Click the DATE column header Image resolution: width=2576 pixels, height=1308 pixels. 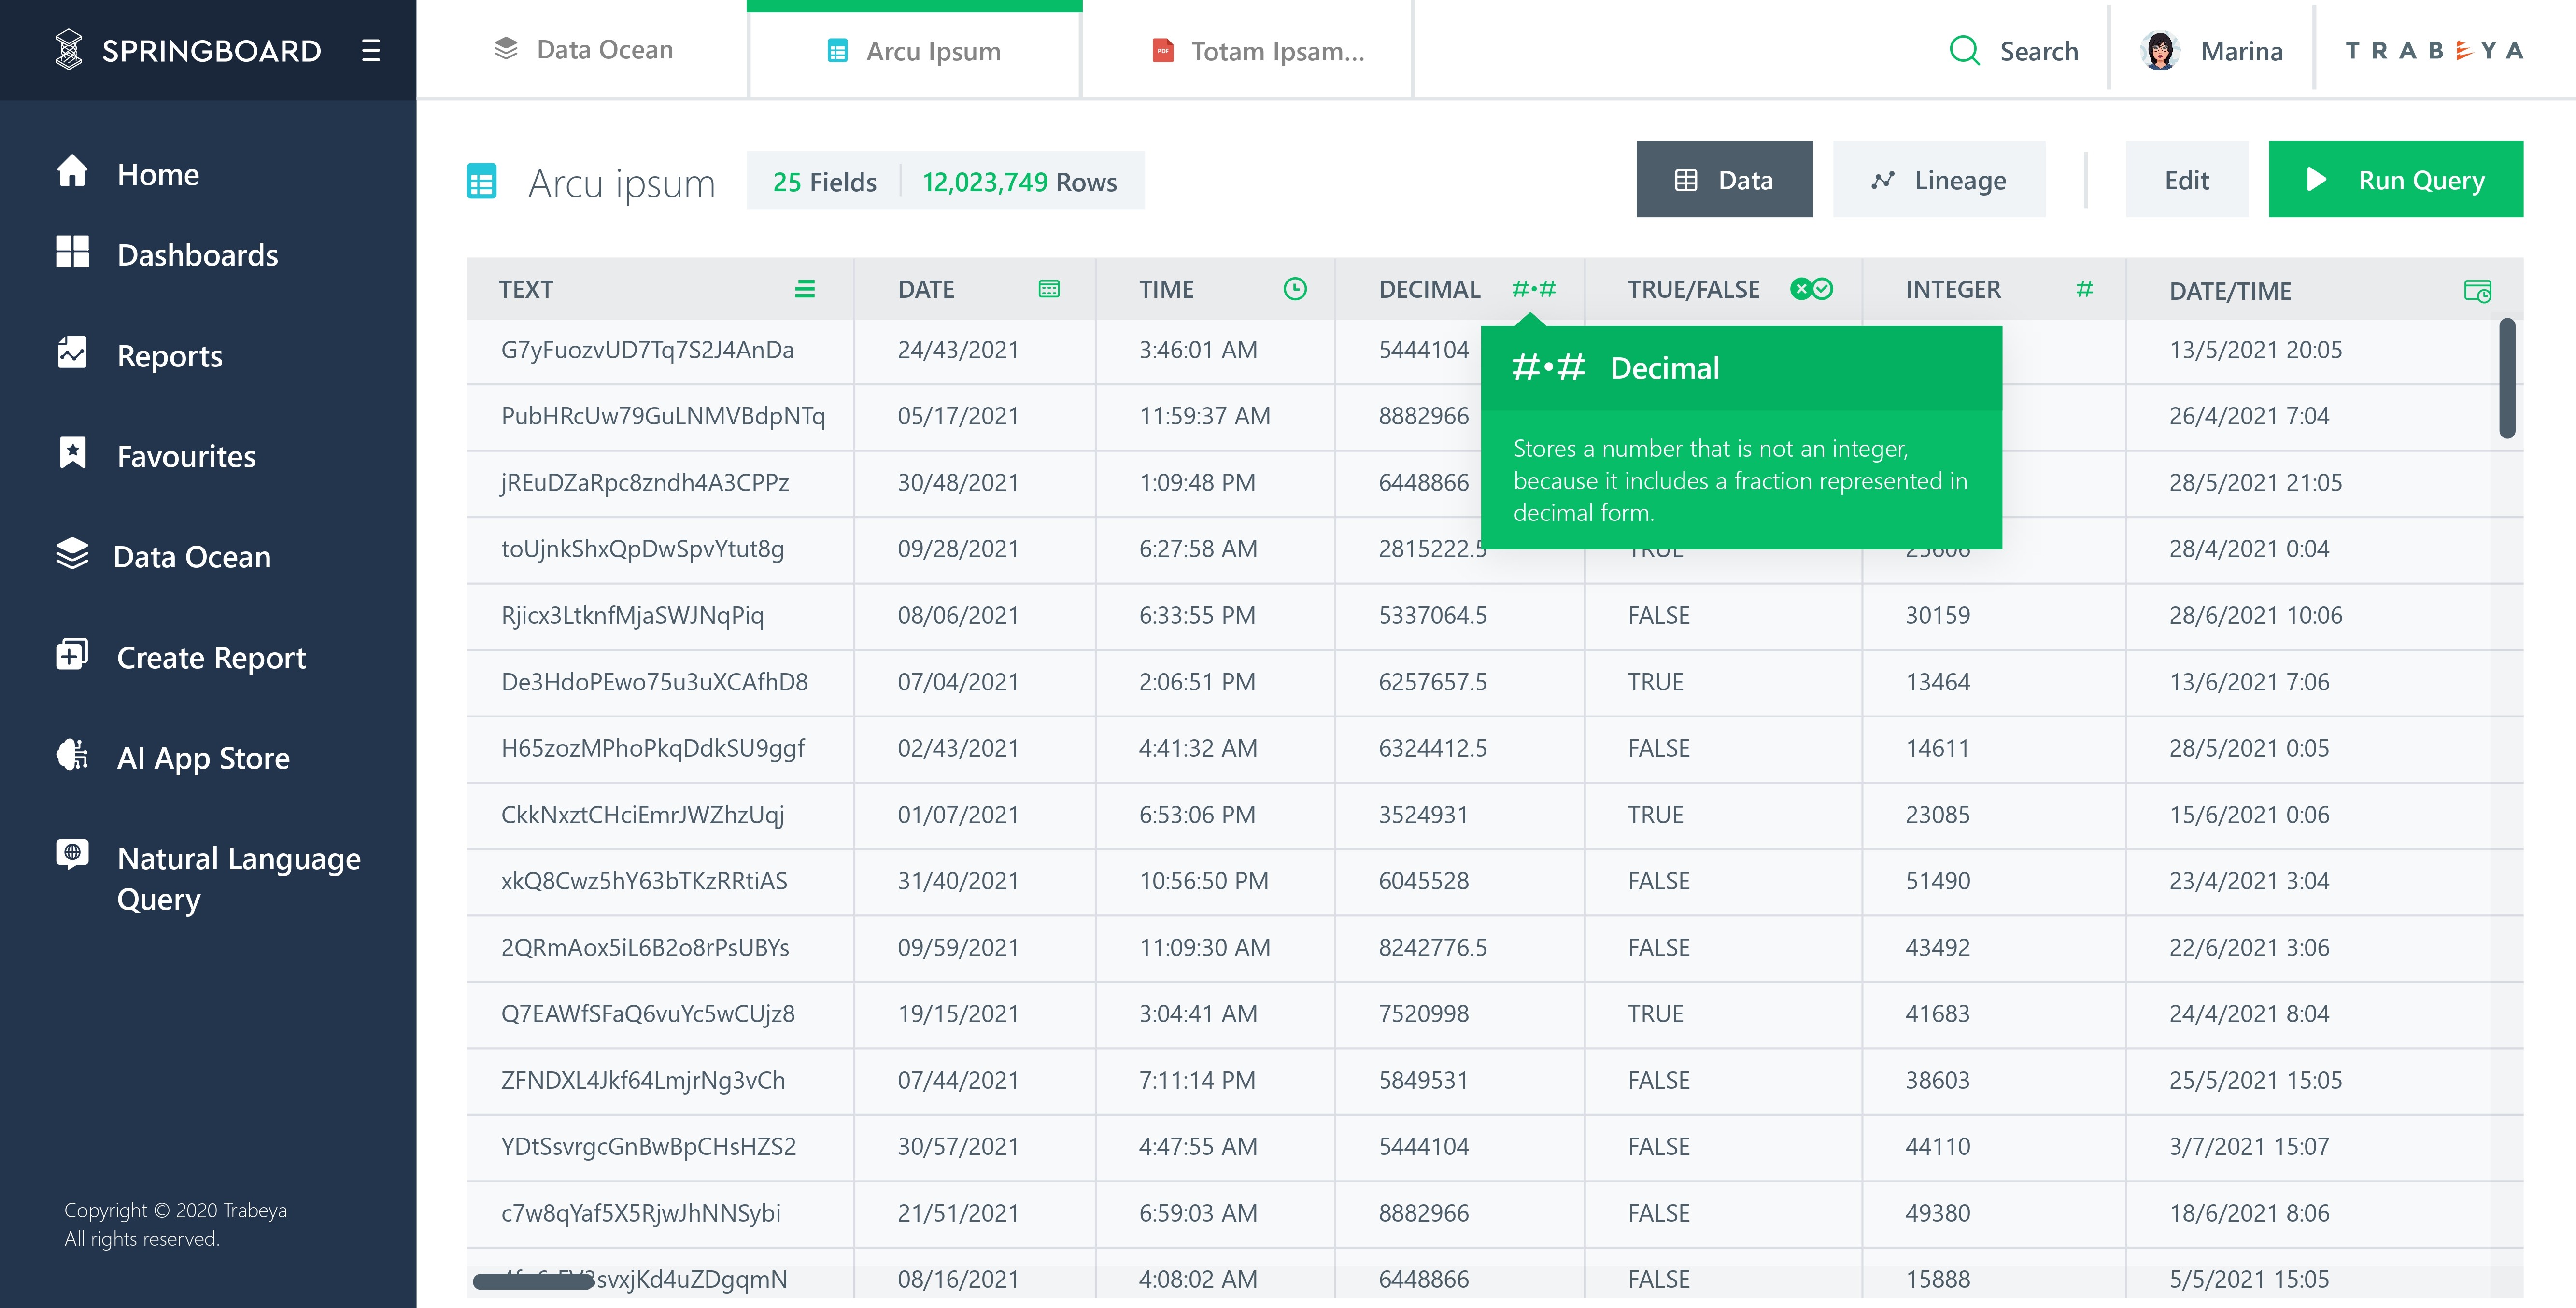click(975, 289)
